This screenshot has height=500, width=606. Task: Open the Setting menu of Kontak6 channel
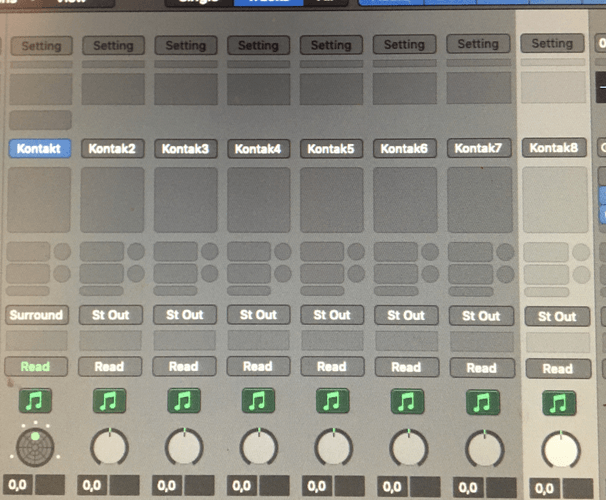point(405,44)
